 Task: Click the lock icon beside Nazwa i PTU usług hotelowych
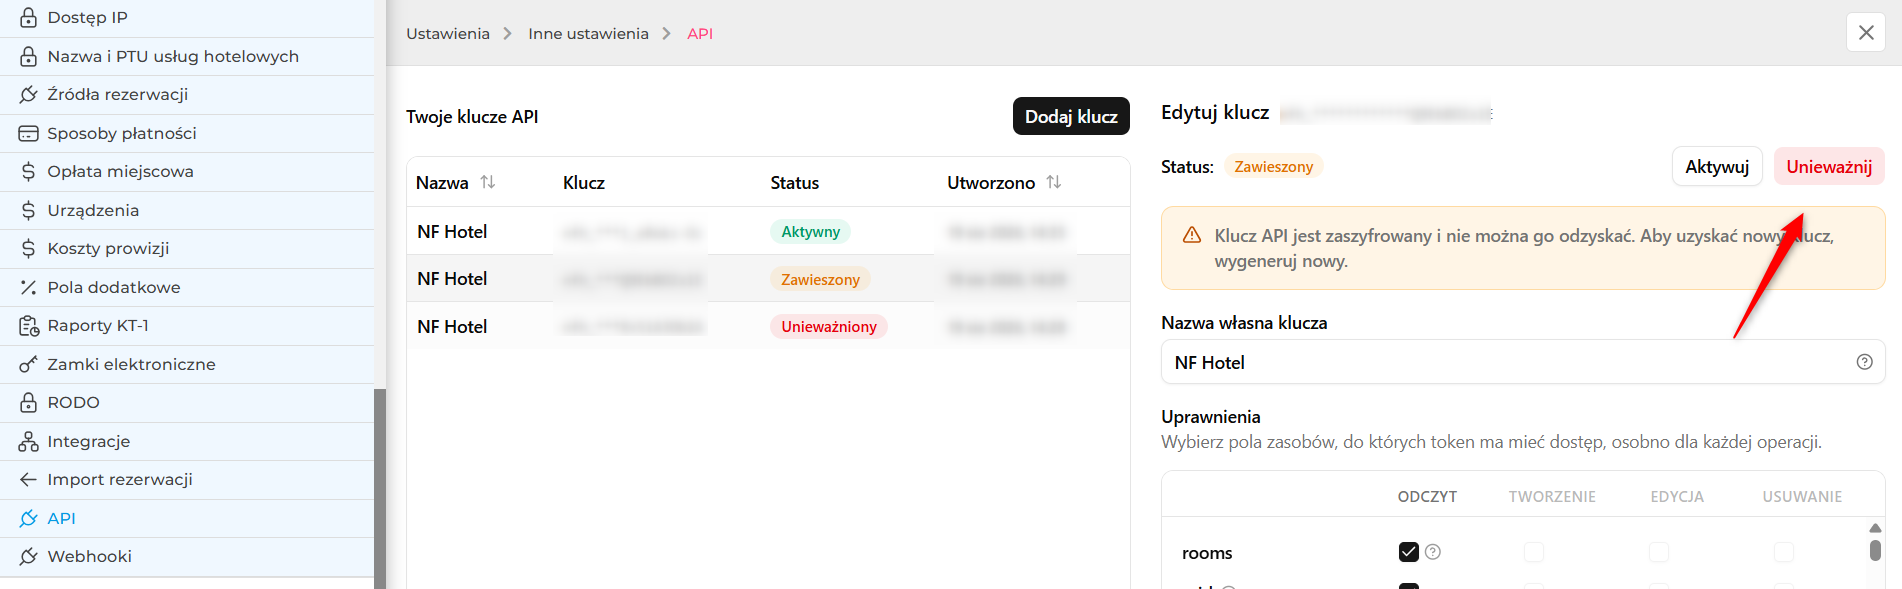click(28, 56)
